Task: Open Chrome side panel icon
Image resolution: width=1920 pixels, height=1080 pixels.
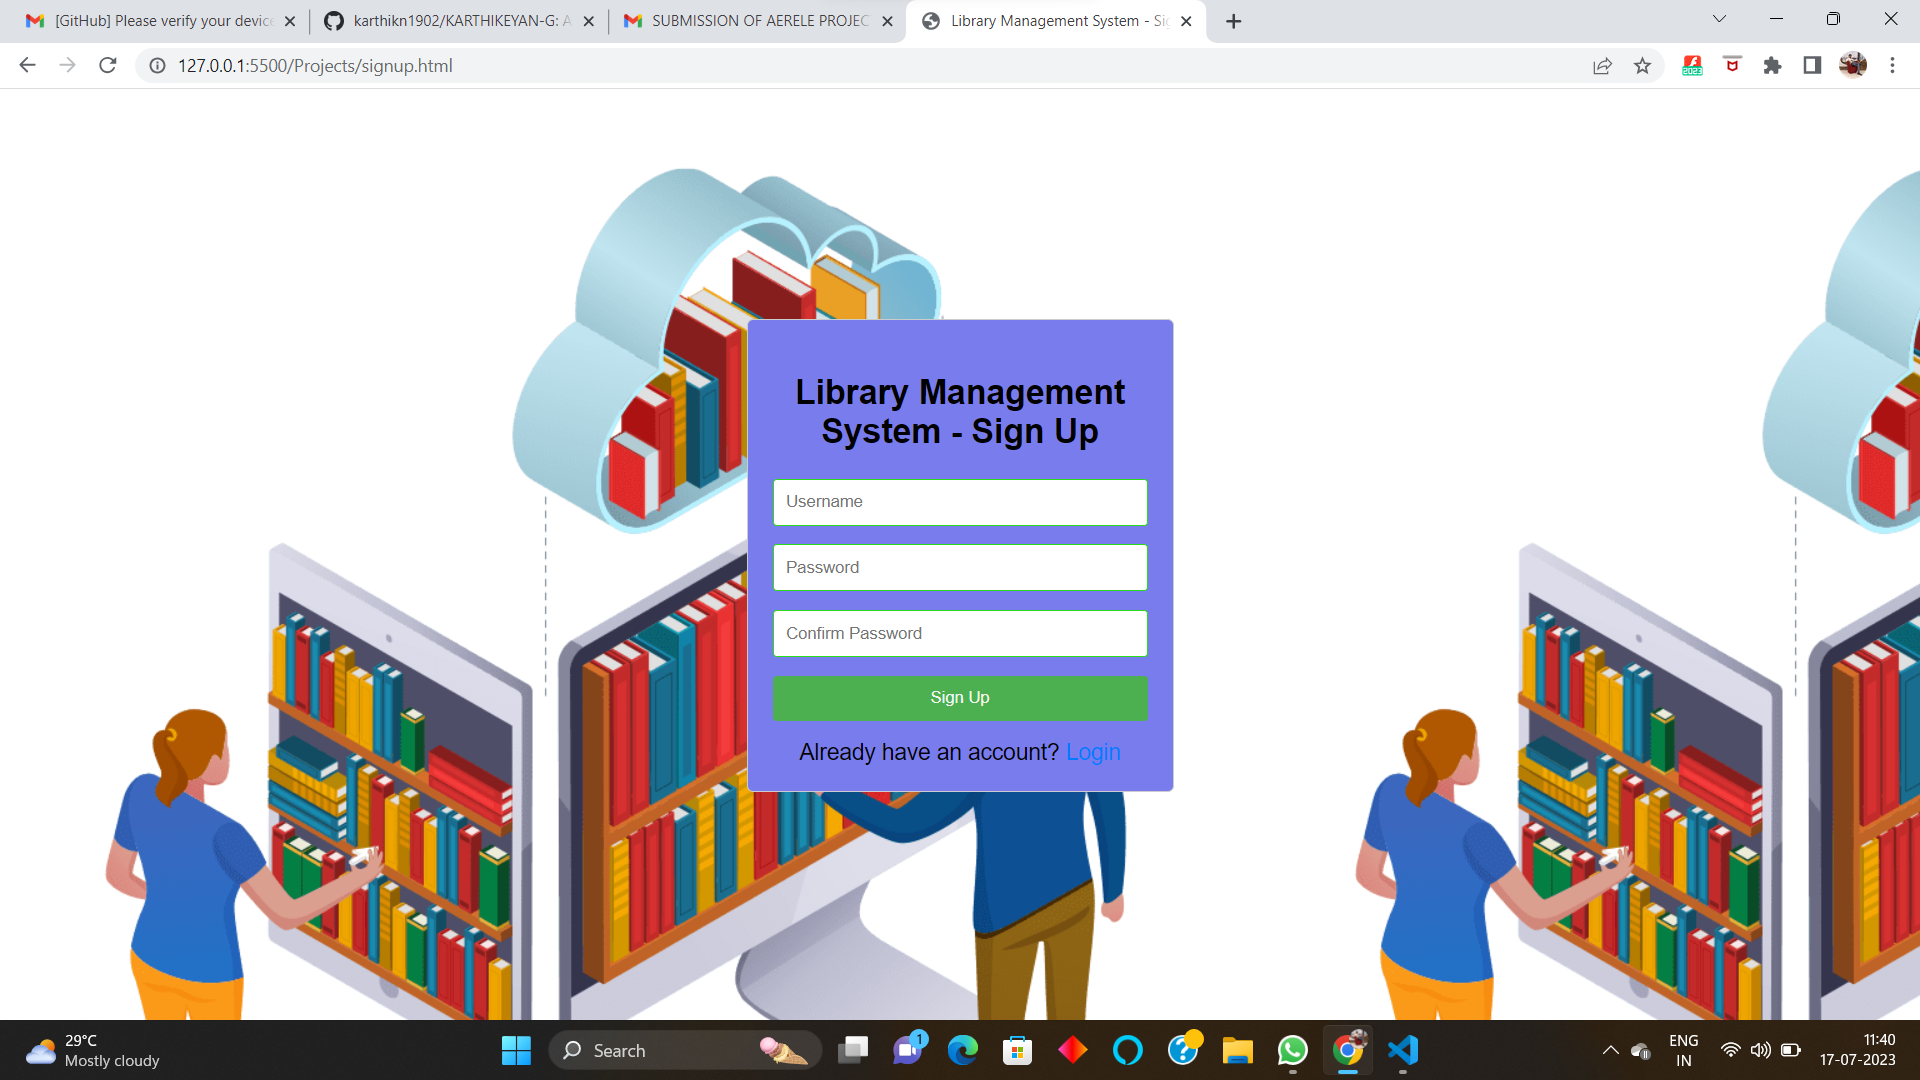Action: (1812, 66)
